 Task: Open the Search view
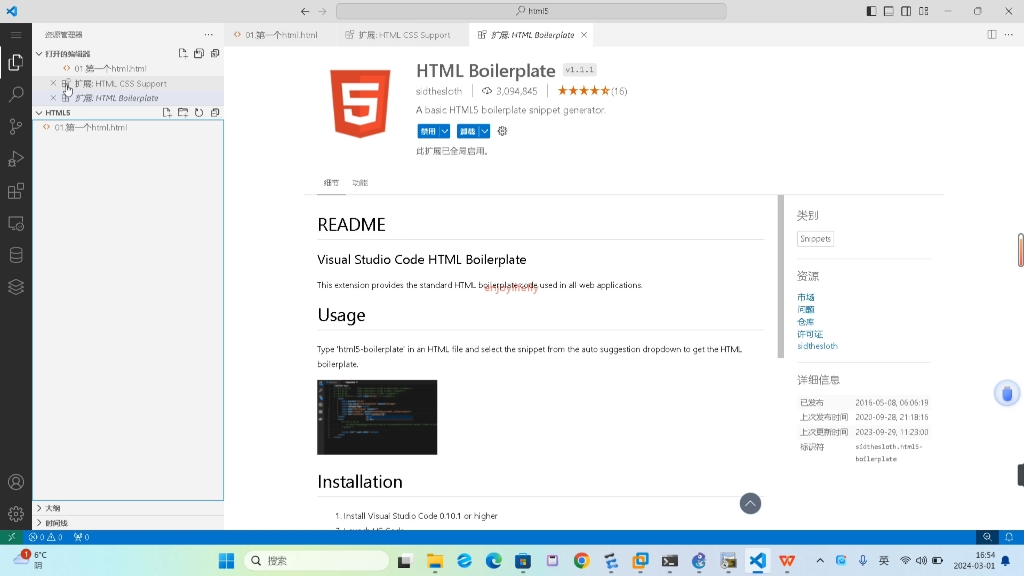pos(15,94)
